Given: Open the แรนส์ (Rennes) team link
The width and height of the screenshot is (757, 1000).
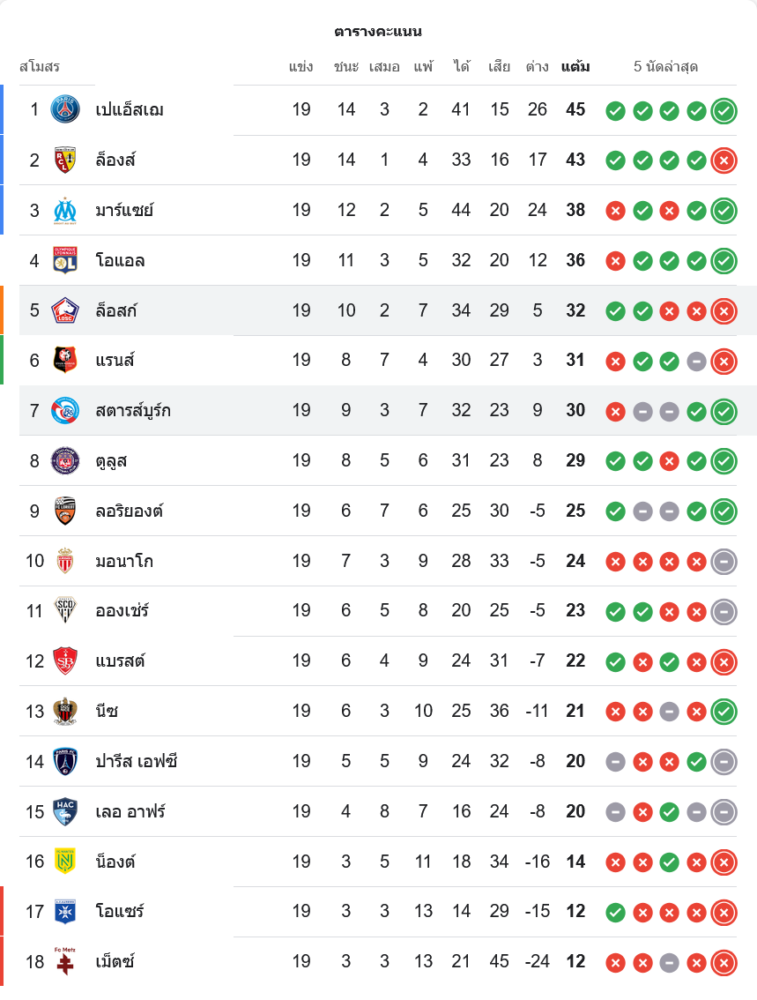Looking at the screenshot, I should tap(115, 360).
